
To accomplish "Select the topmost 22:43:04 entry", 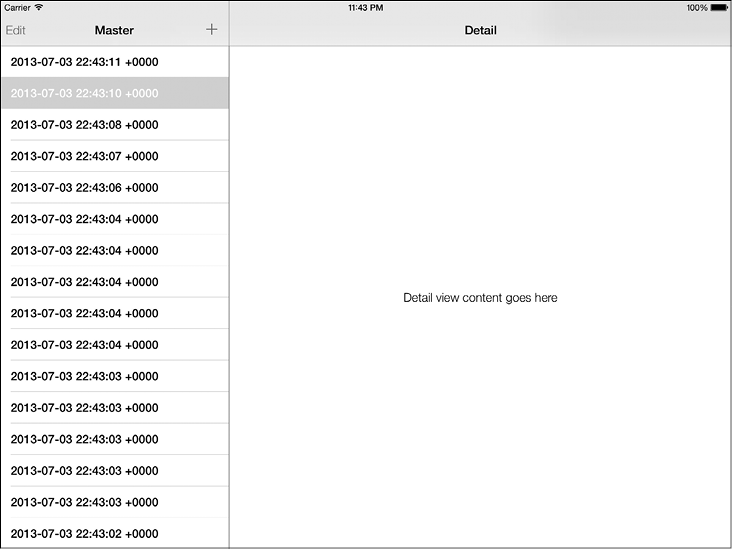I will pyautogui.click(x=85, y=219).
